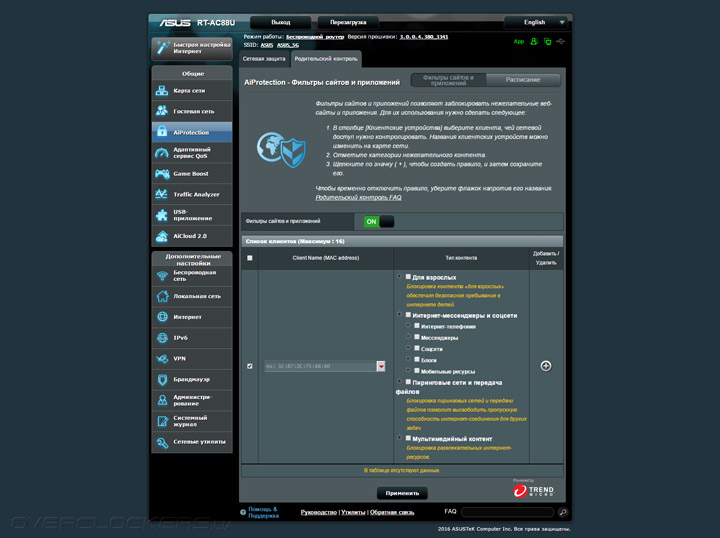Viewport: 720px width, 538px height.
Task: Click the USB status icon in header
Action: tap(560, 41)
